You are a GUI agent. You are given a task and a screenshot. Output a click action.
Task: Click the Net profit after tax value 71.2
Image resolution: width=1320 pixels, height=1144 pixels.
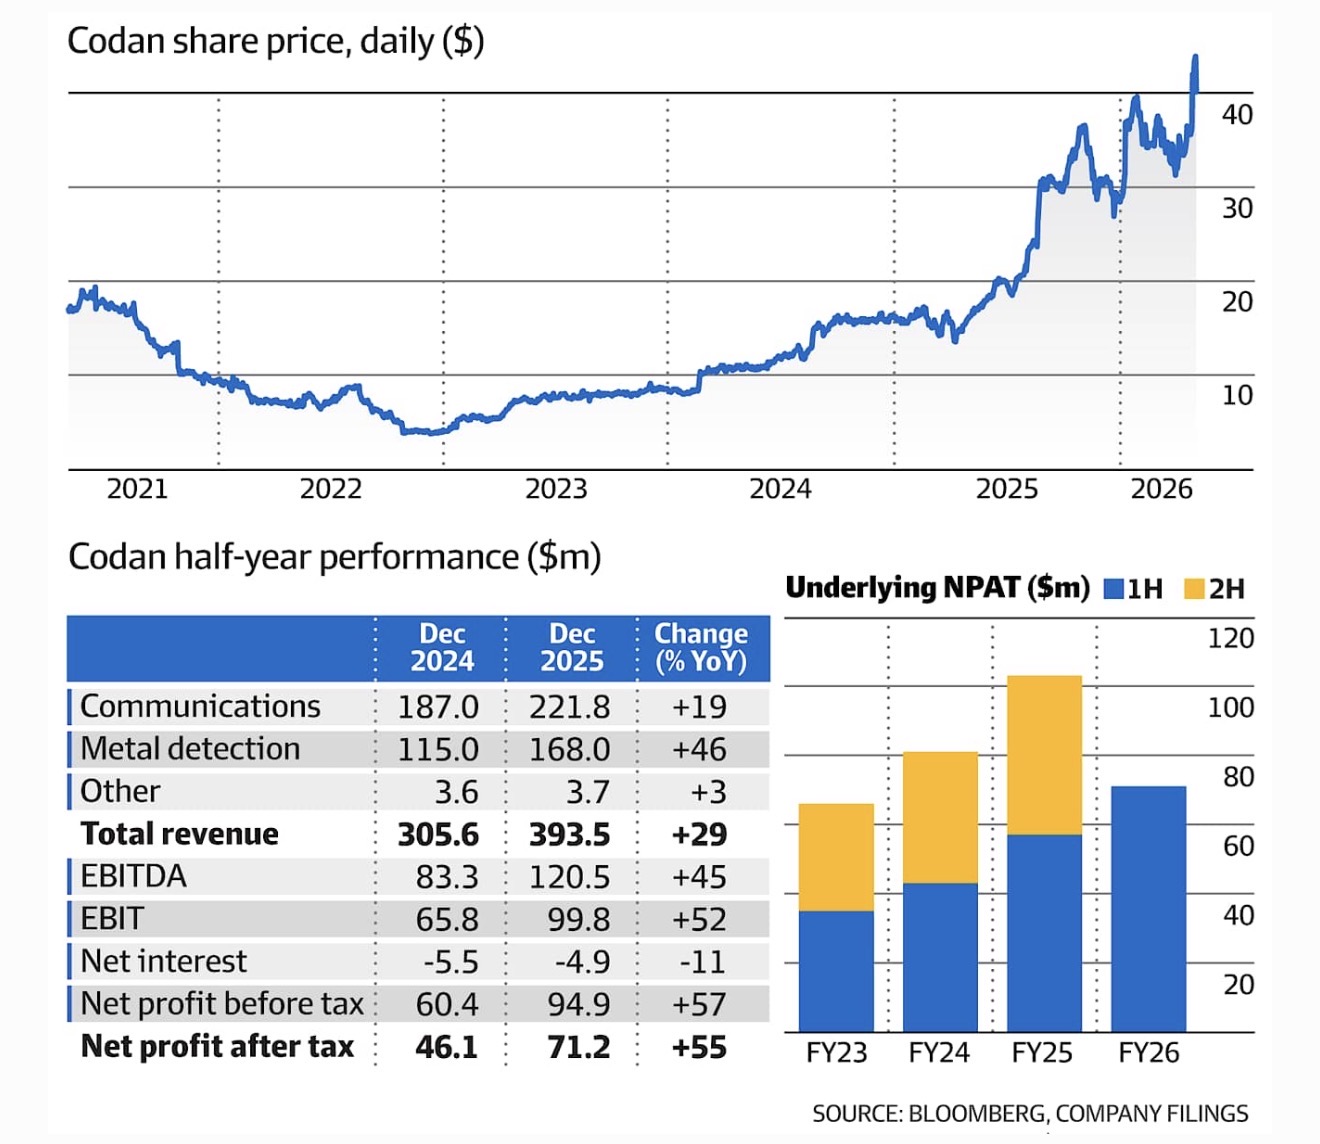click(578, 1047)
